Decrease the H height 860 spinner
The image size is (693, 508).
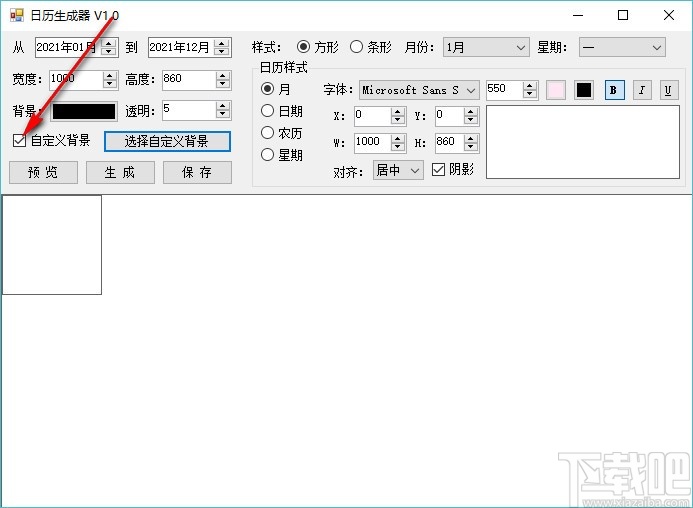click(471, 147)
